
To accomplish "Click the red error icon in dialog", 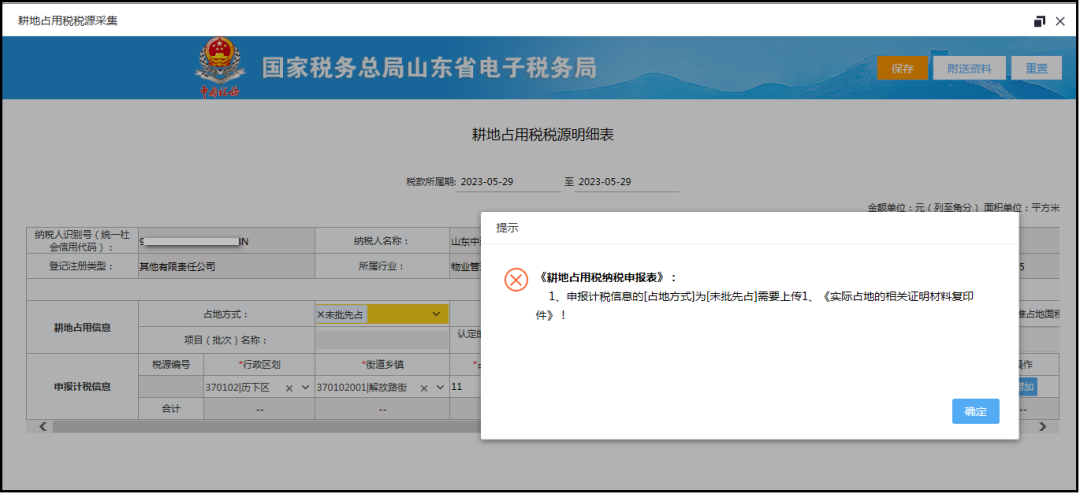I will click(516, 280).
